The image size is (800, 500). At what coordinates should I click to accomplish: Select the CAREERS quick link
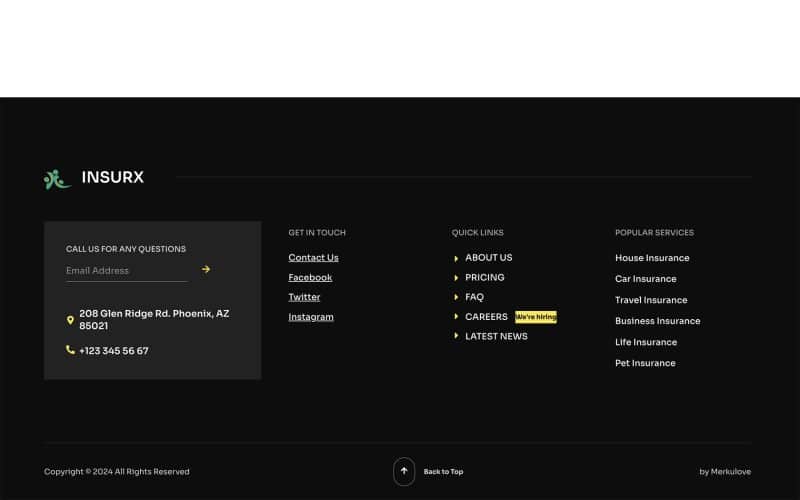486,317
